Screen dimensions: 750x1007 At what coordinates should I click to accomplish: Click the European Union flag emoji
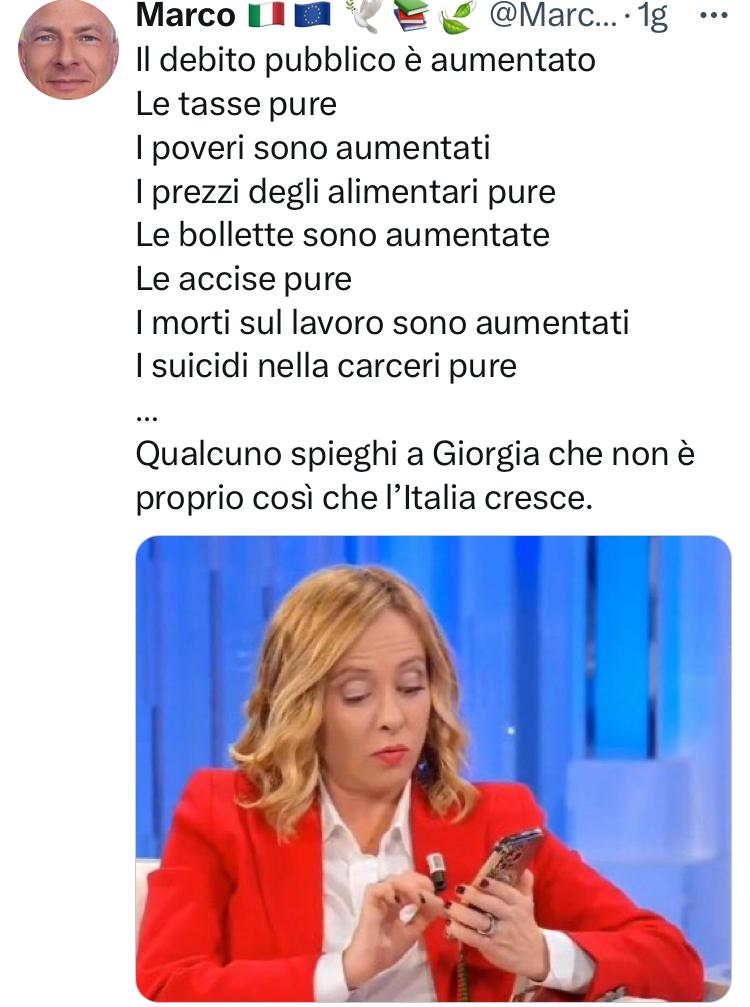[313, 15]
